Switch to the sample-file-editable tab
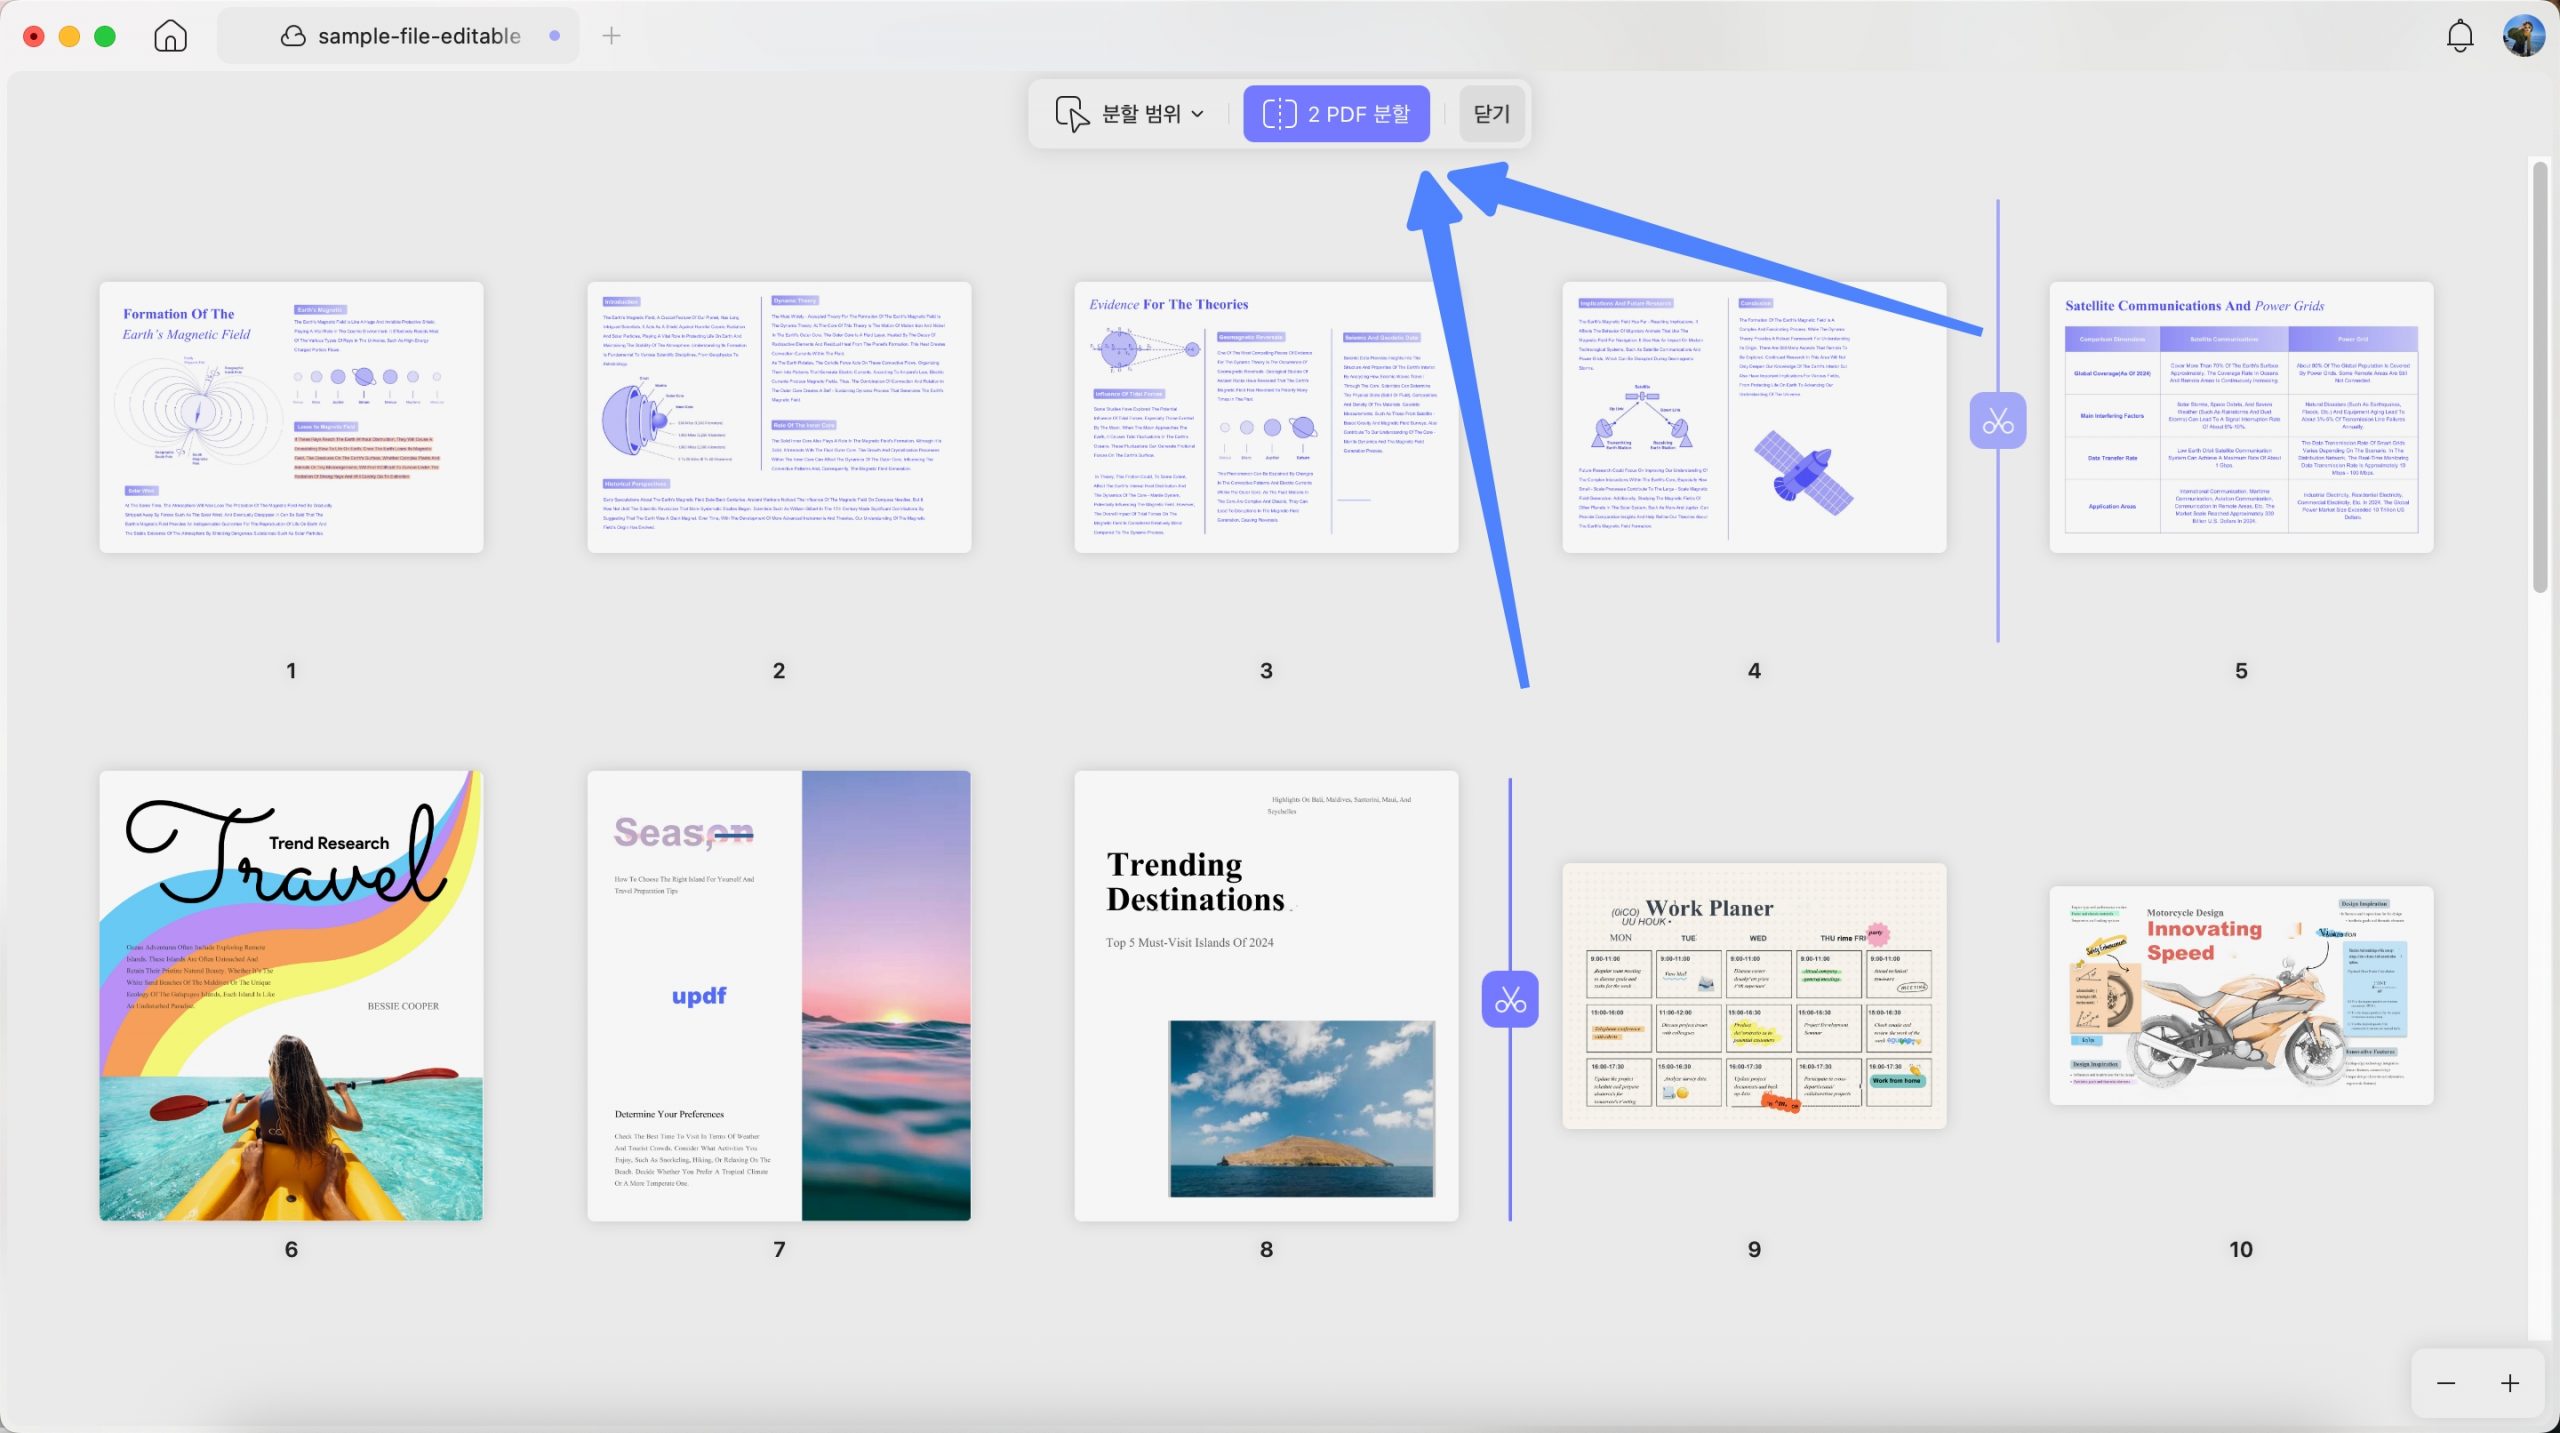 [x=398, y=36]
